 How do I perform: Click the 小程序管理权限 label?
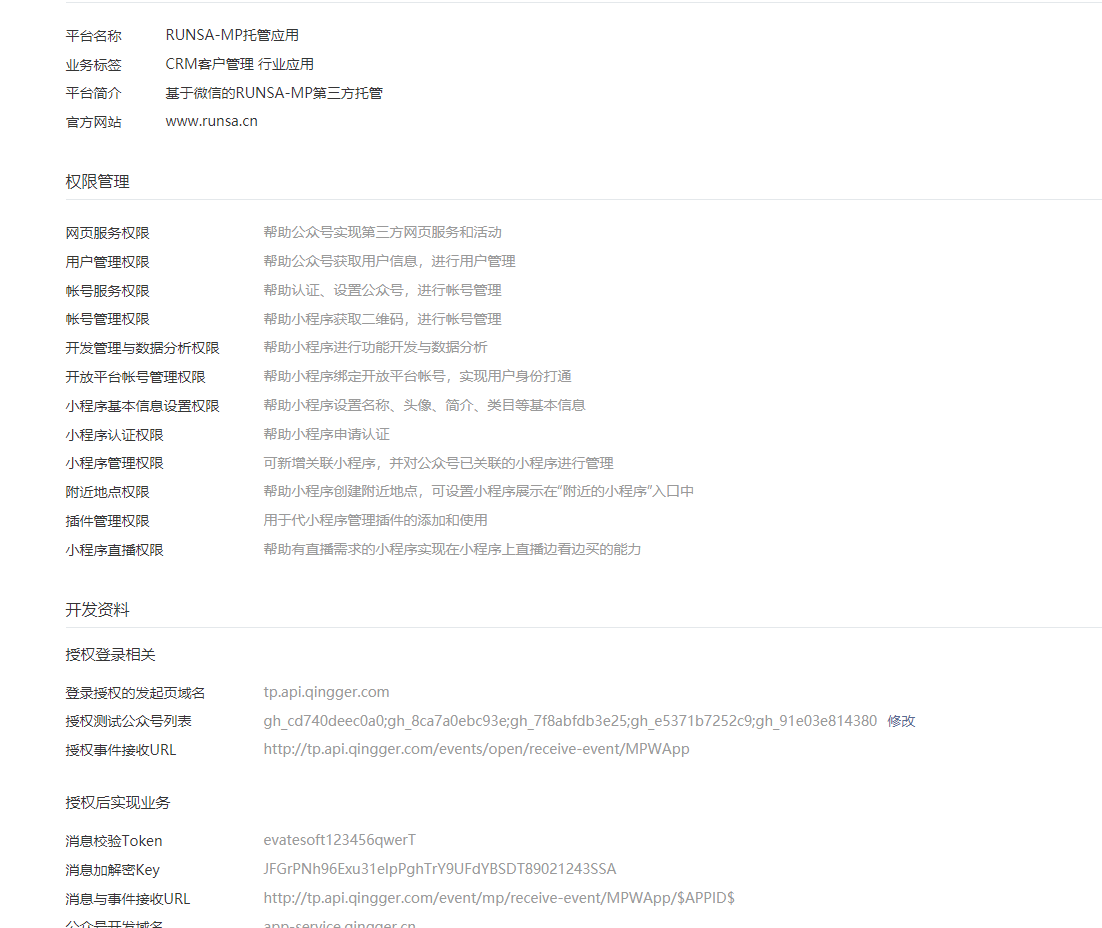115,463
